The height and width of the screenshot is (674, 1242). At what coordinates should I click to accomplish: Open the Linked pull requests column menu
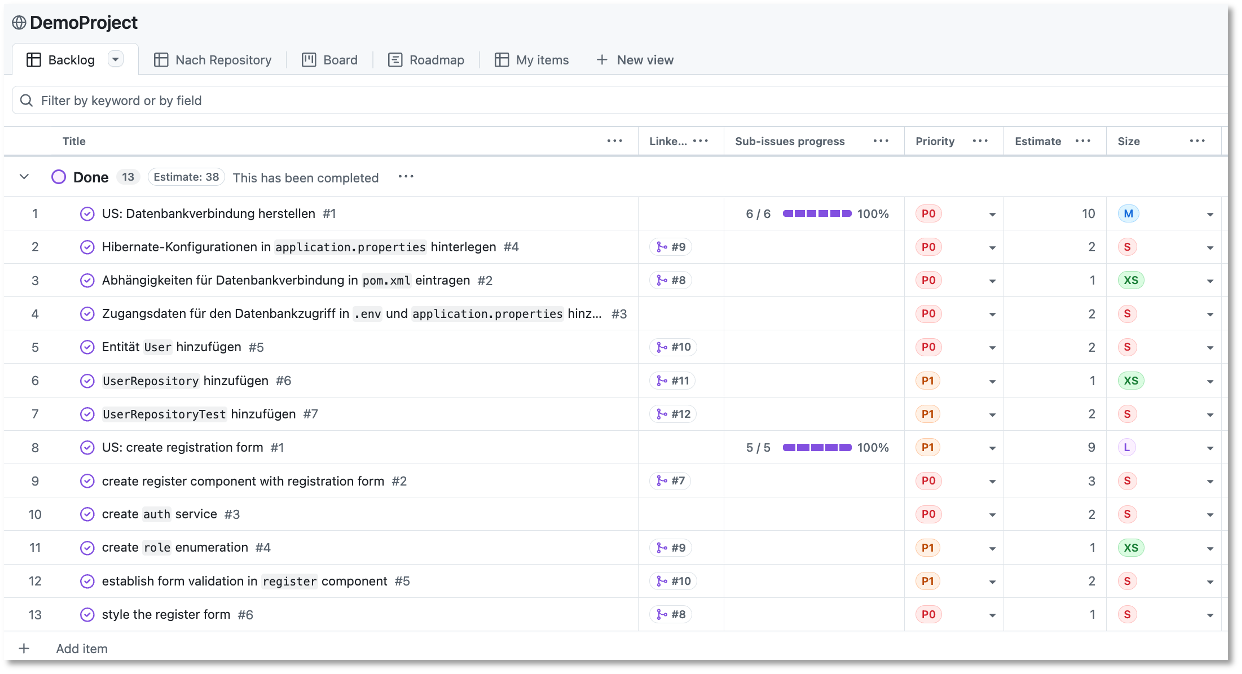click(700, 141)
